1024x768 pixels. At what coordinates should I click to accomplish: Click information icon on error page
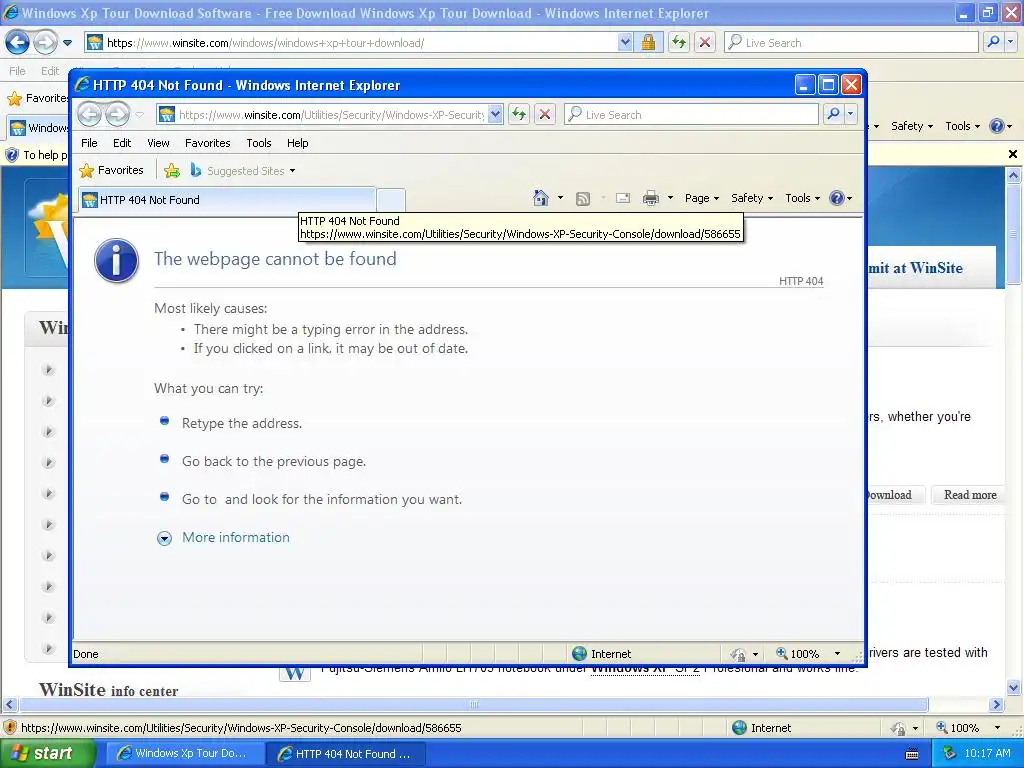click(x=116, y=261)
